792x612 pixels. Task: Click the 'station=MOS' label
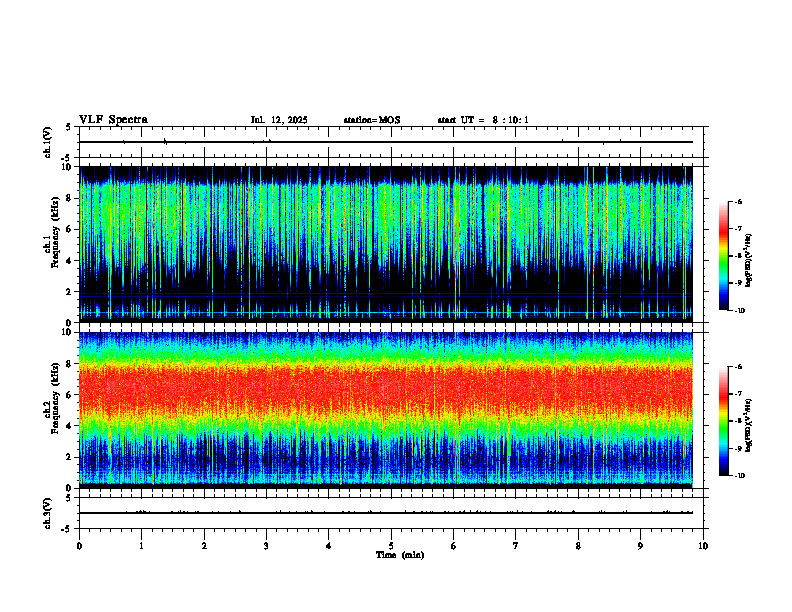(372, 120)
